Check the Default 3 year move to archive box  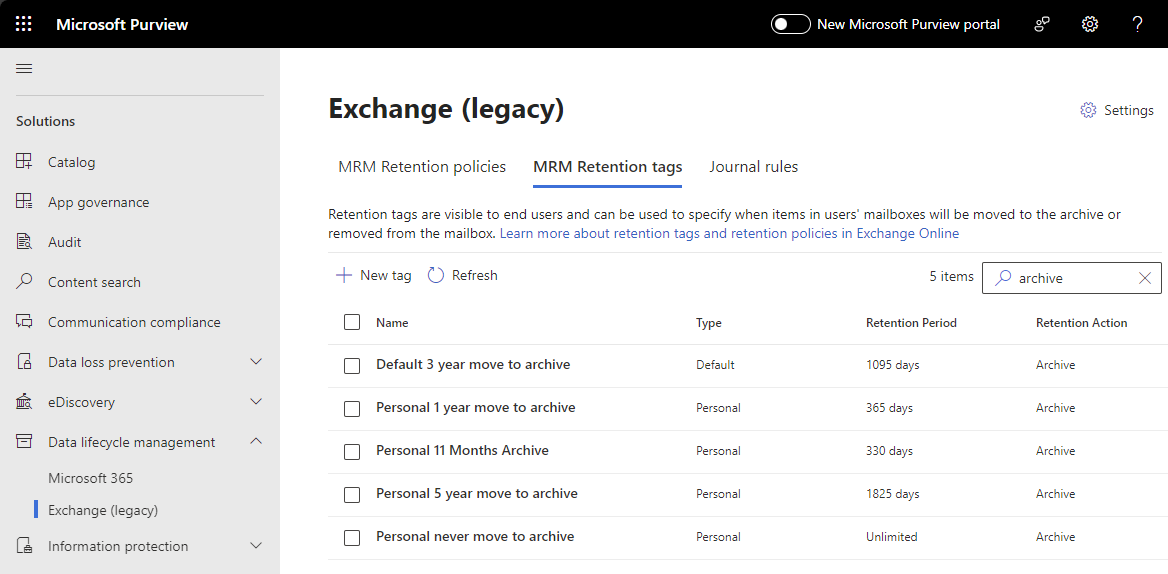pos(352,365)
